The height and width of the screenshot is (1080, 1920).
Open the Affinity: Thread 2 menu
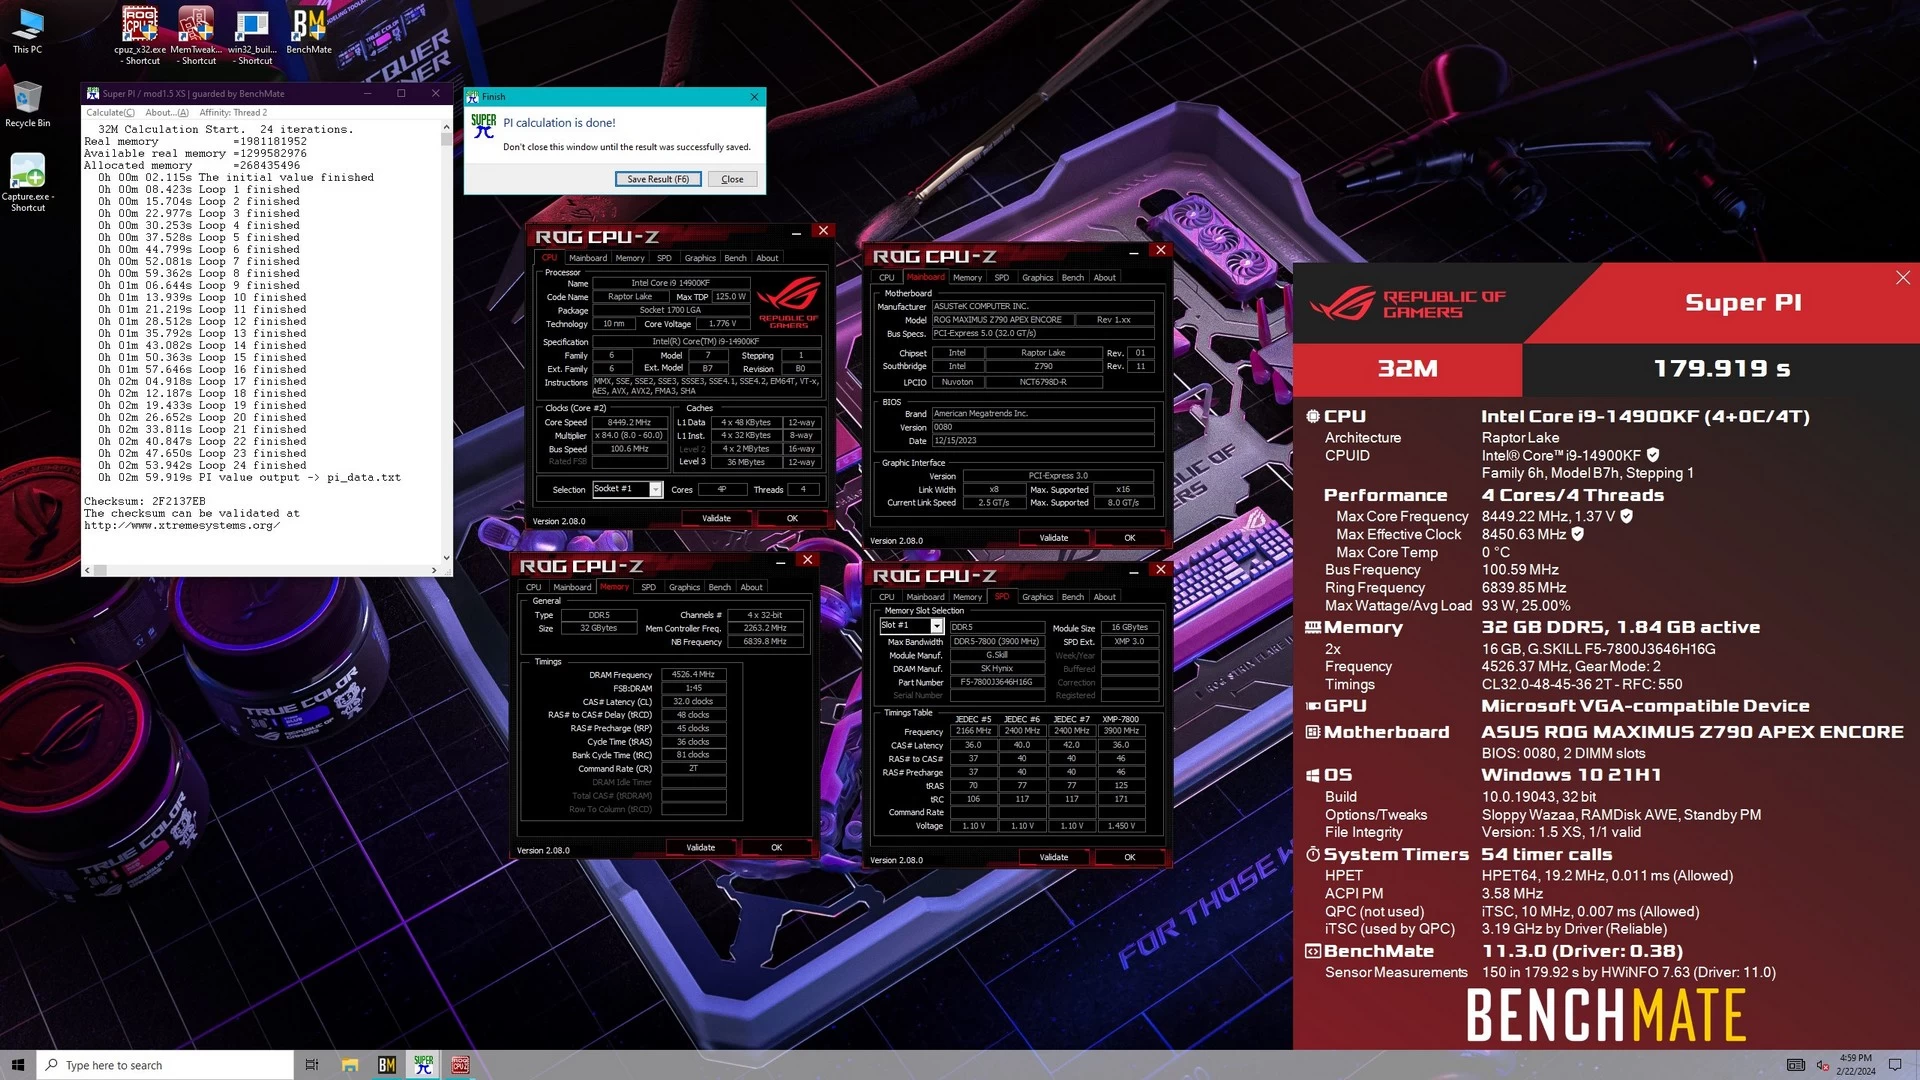click(x=233, y=112)
